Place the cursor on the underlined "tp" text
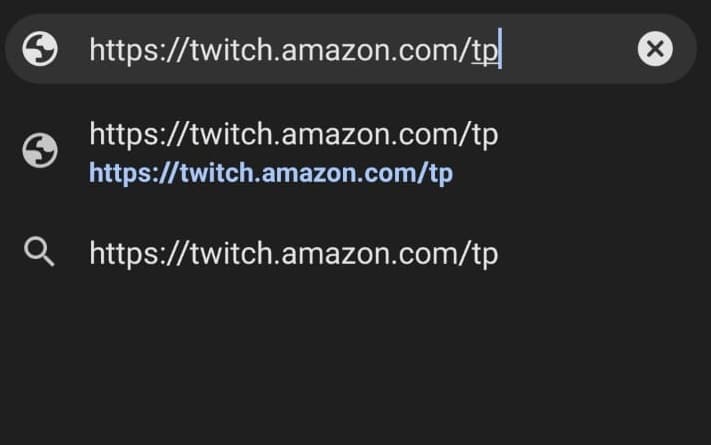 [485, 51]
